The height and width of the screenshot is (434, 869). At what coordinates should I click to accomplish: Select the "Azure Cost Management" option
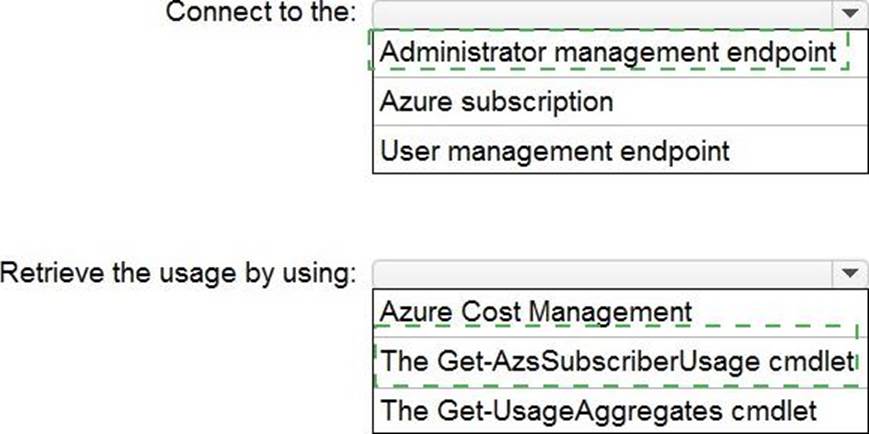(x=536, y=311)
